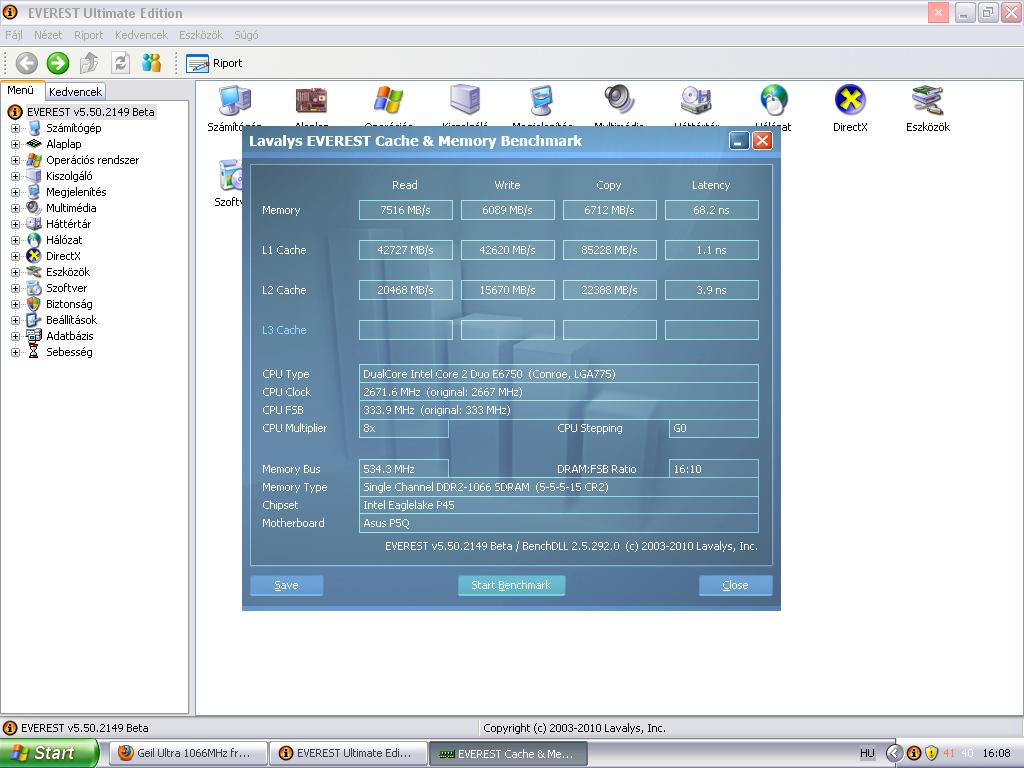Click Save in the benchmark dialog
The width and height of the screenshot is (1024, 768).
click(x=286, y=585)
